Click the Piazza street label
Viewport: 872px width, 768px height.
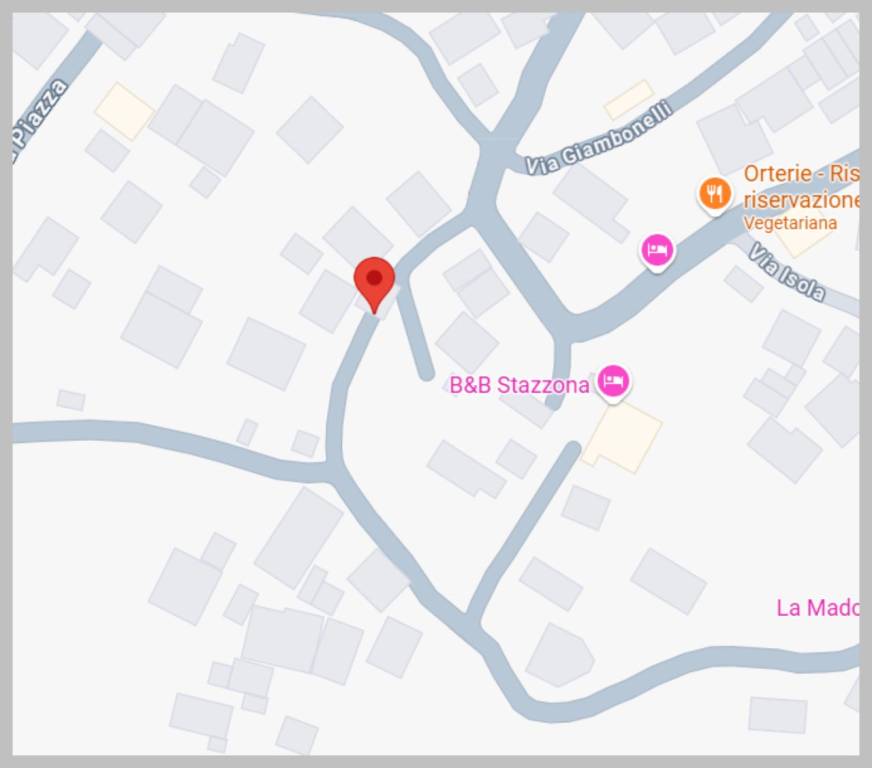pos(40,122)
